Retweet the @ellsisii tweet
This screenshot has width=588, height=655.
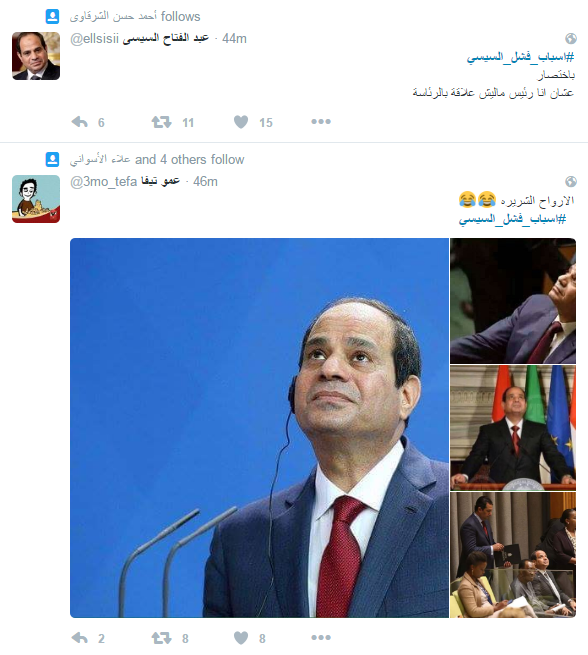click(161, 122)
